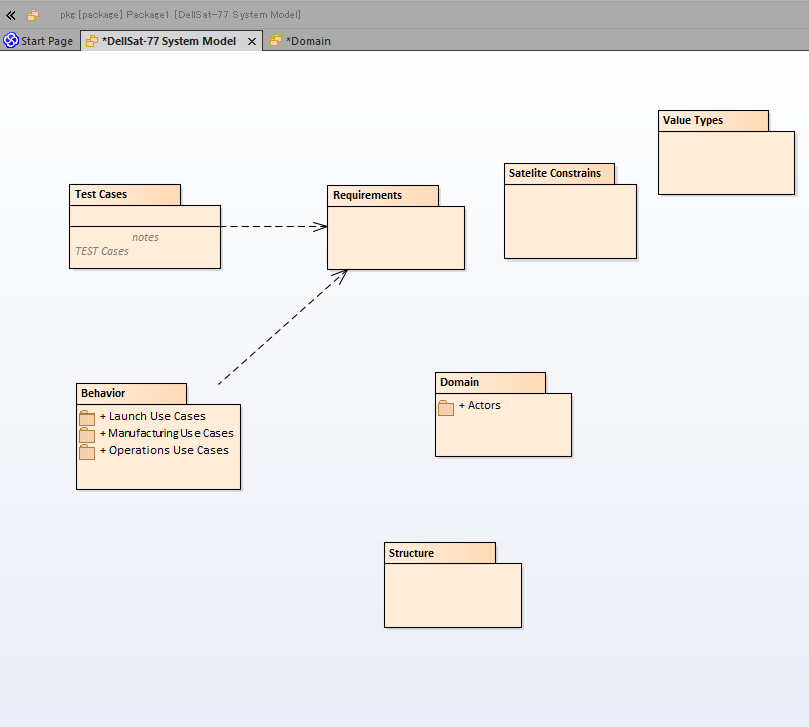This screenshot has width=809, height=727.
Task: Select the DellSat-77 System Model tab
Action: [x=169, y=41]
